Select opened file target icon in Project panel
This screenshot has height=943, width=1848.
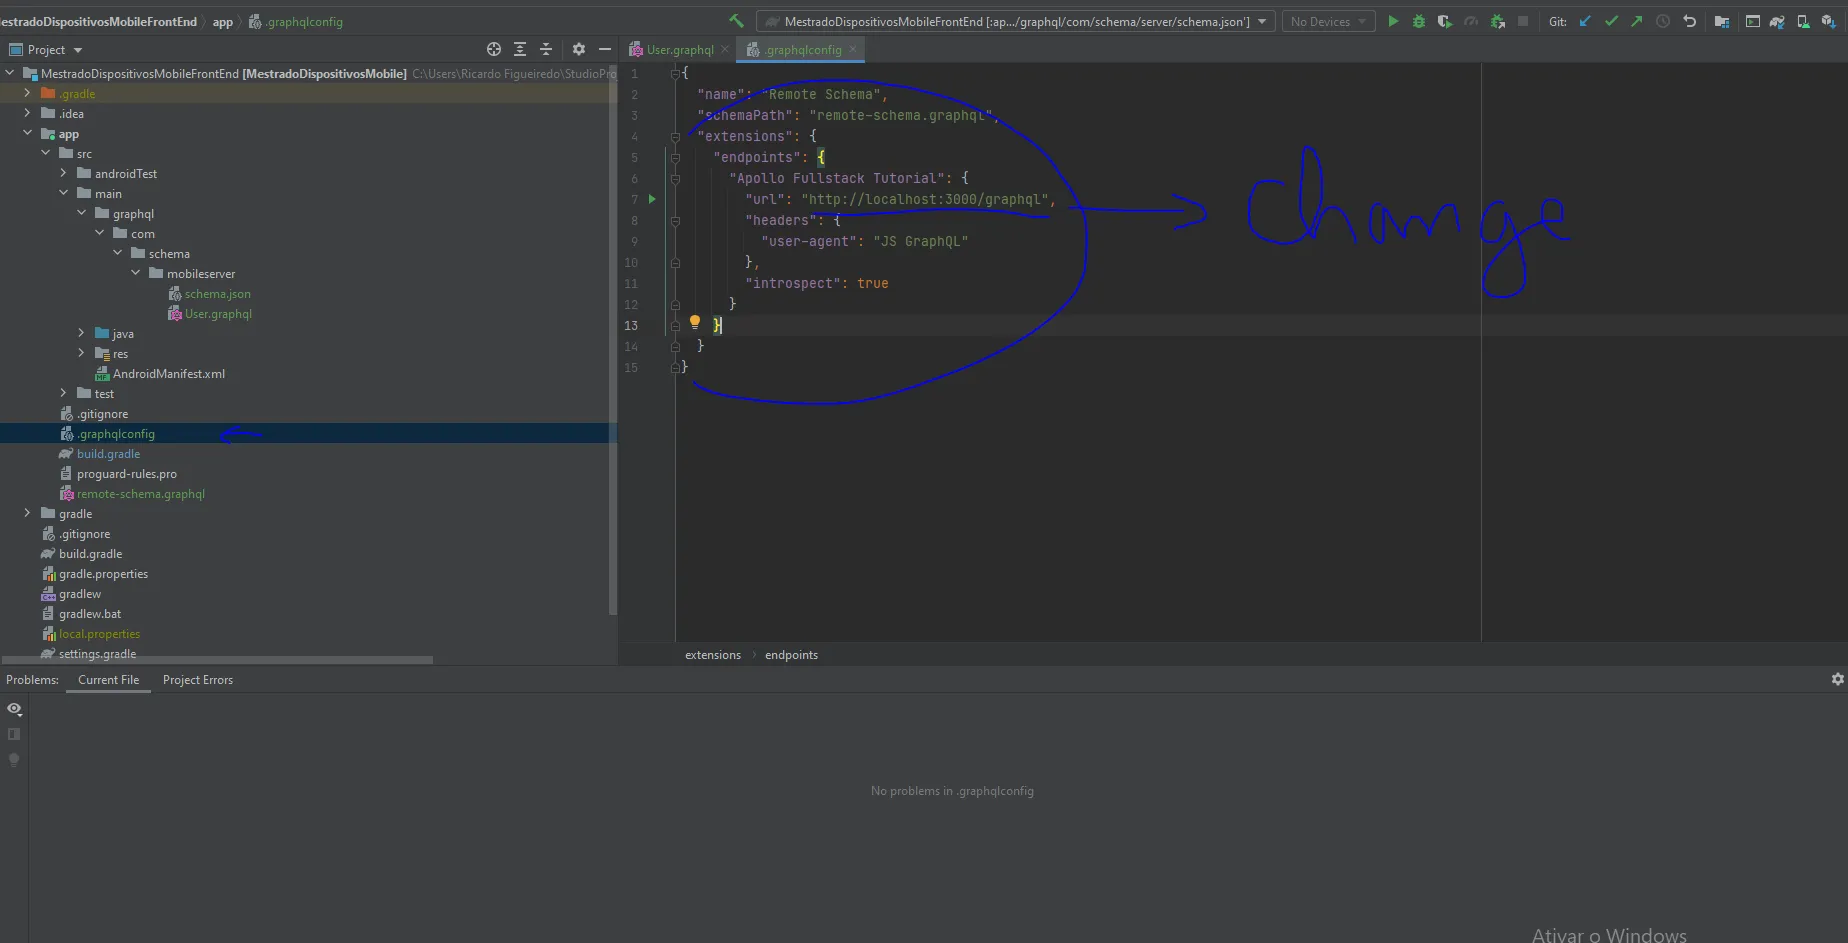tap(493, 49)
